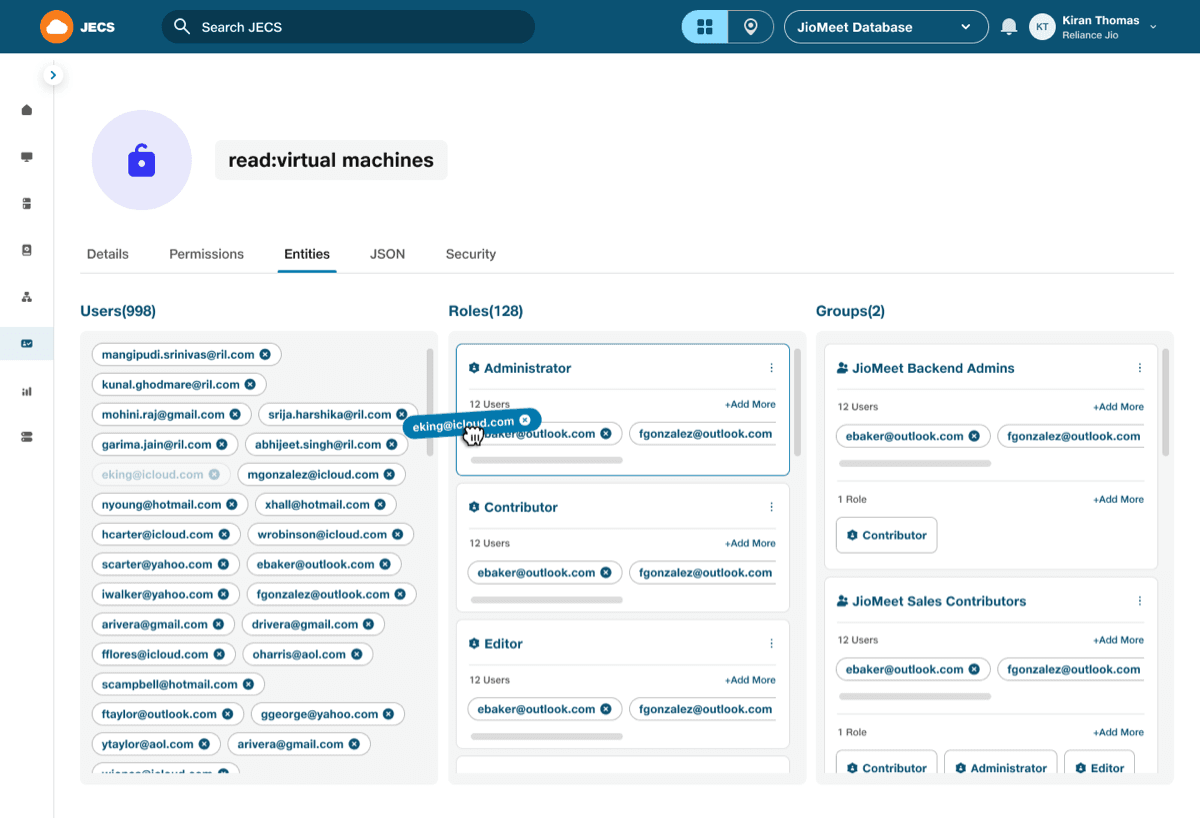Open JioMeet Backend Admins three-dot menu
Screen dimensions: 1200x819
[1139, 368]
